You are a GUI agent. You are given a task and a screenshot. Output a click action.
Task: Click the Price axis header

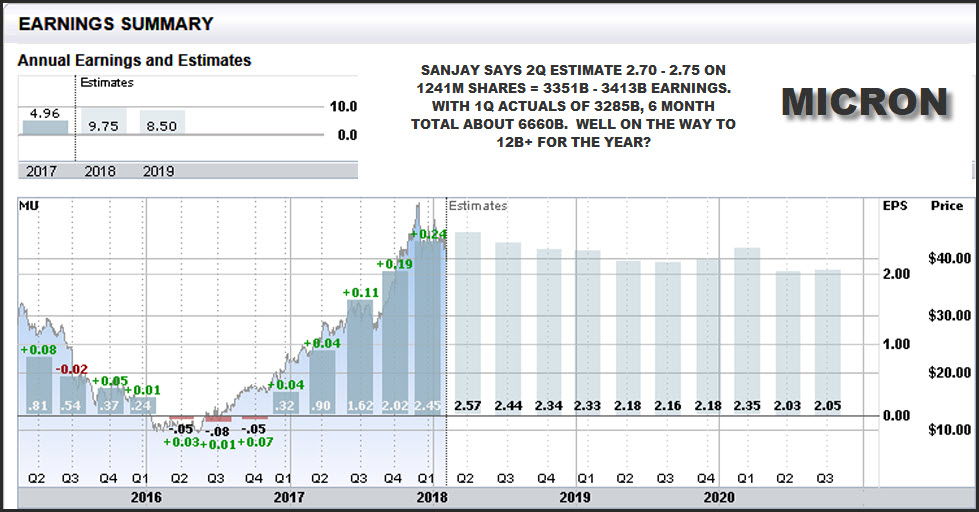[946, 206]
